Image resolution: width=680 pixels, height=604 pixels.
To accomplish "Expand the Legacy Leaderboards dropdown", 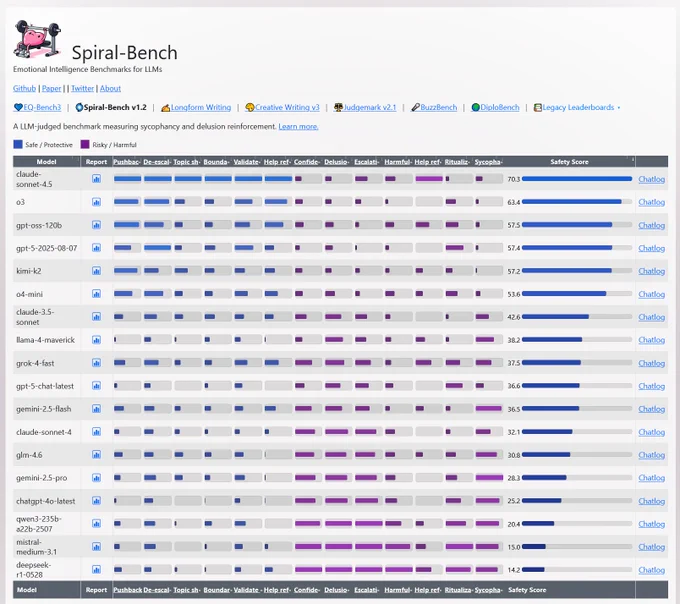I will 577,107.
